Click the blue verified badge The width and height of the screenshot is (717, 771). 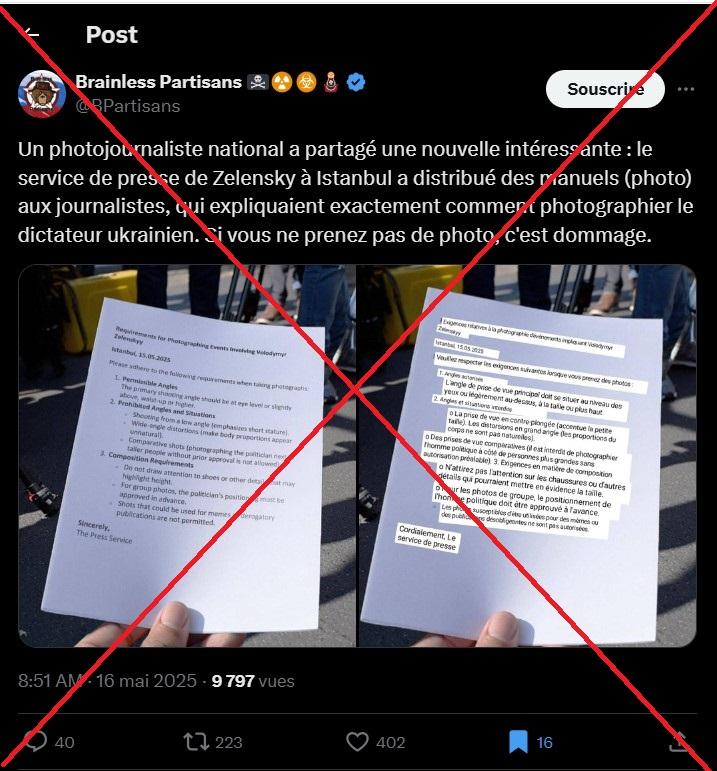point(356,82)
